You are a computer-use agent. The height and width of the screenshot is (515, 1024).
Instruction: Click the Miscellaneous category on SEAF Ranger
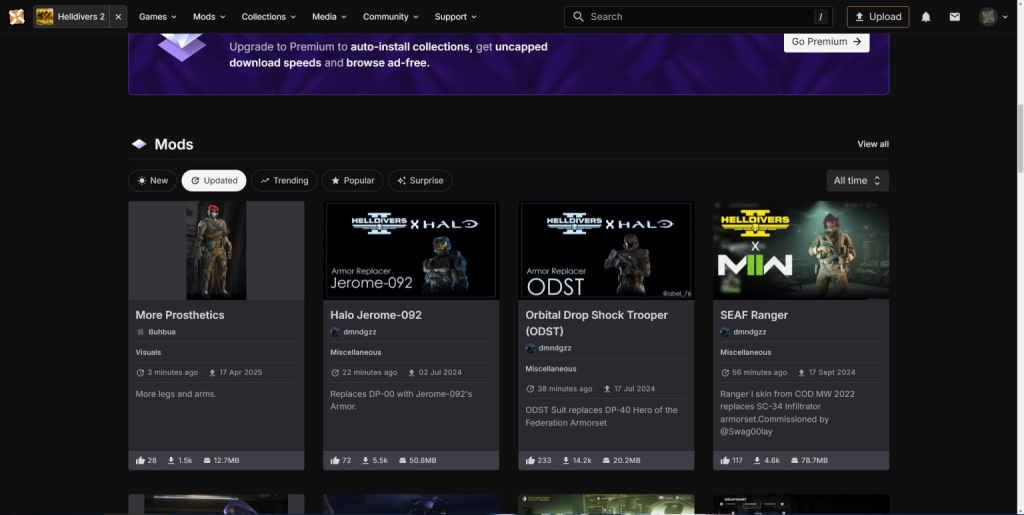745,352
